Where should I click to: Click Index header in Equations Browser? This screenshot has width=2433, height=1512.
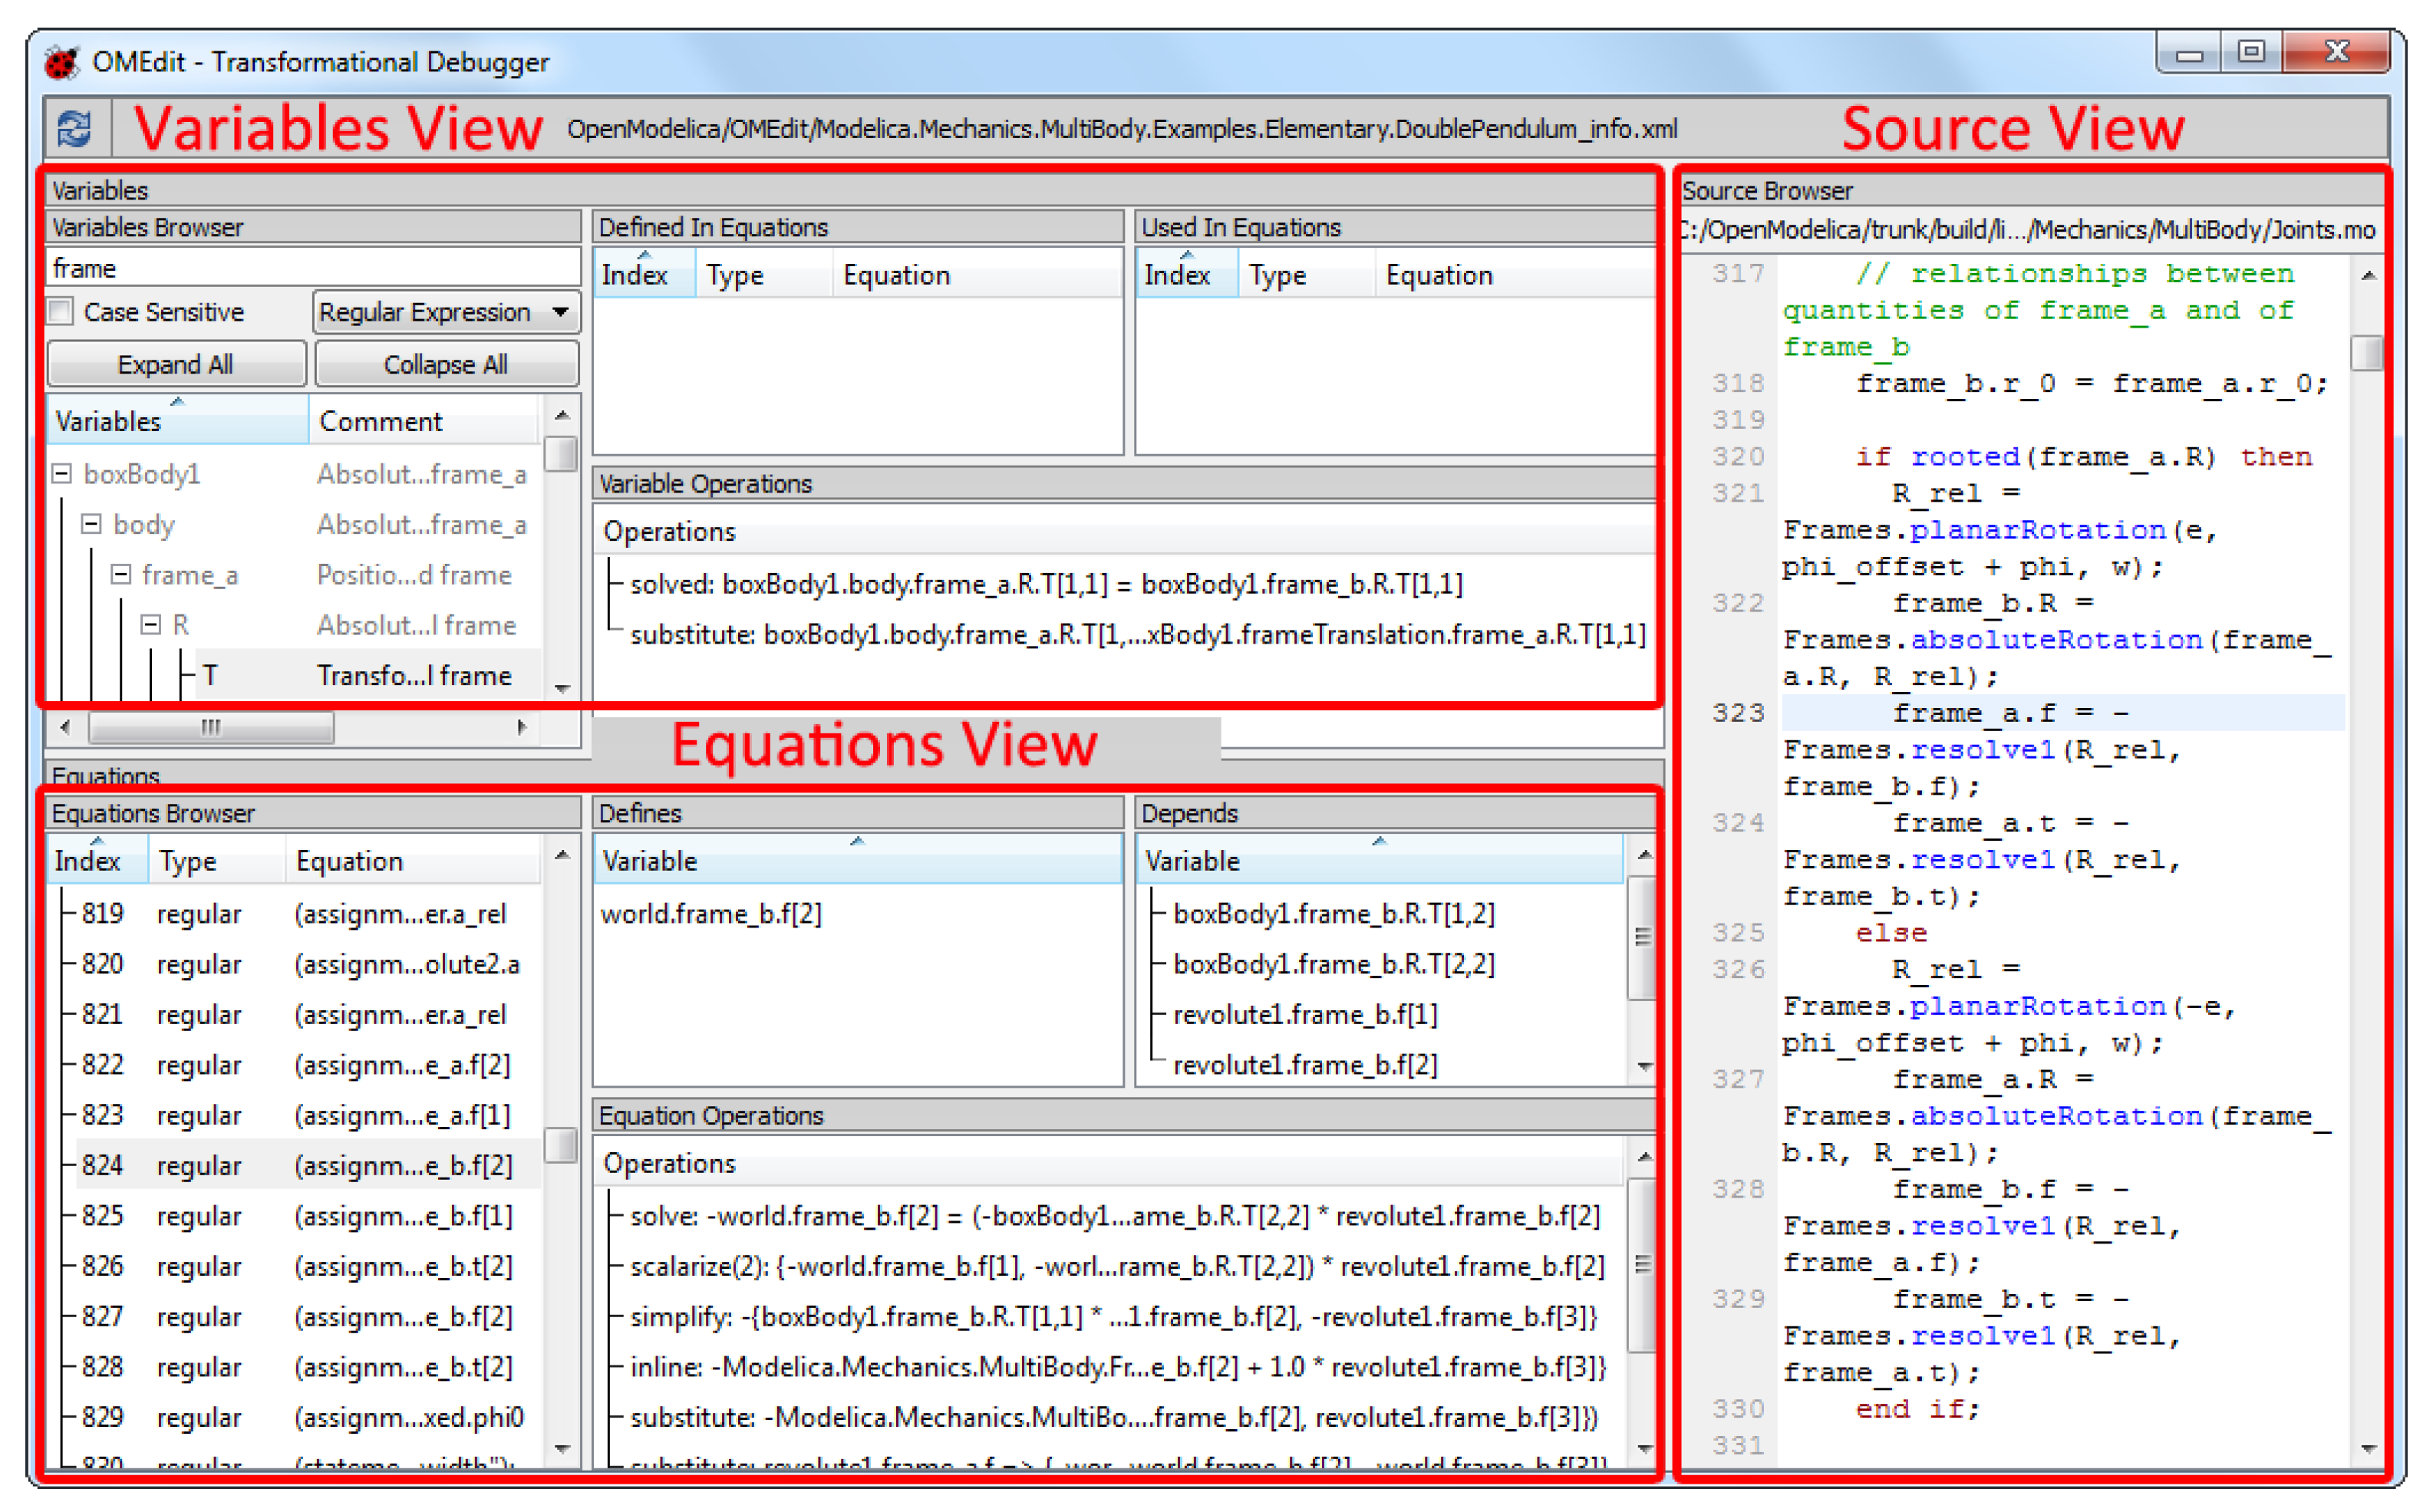[x=97, y=860]
